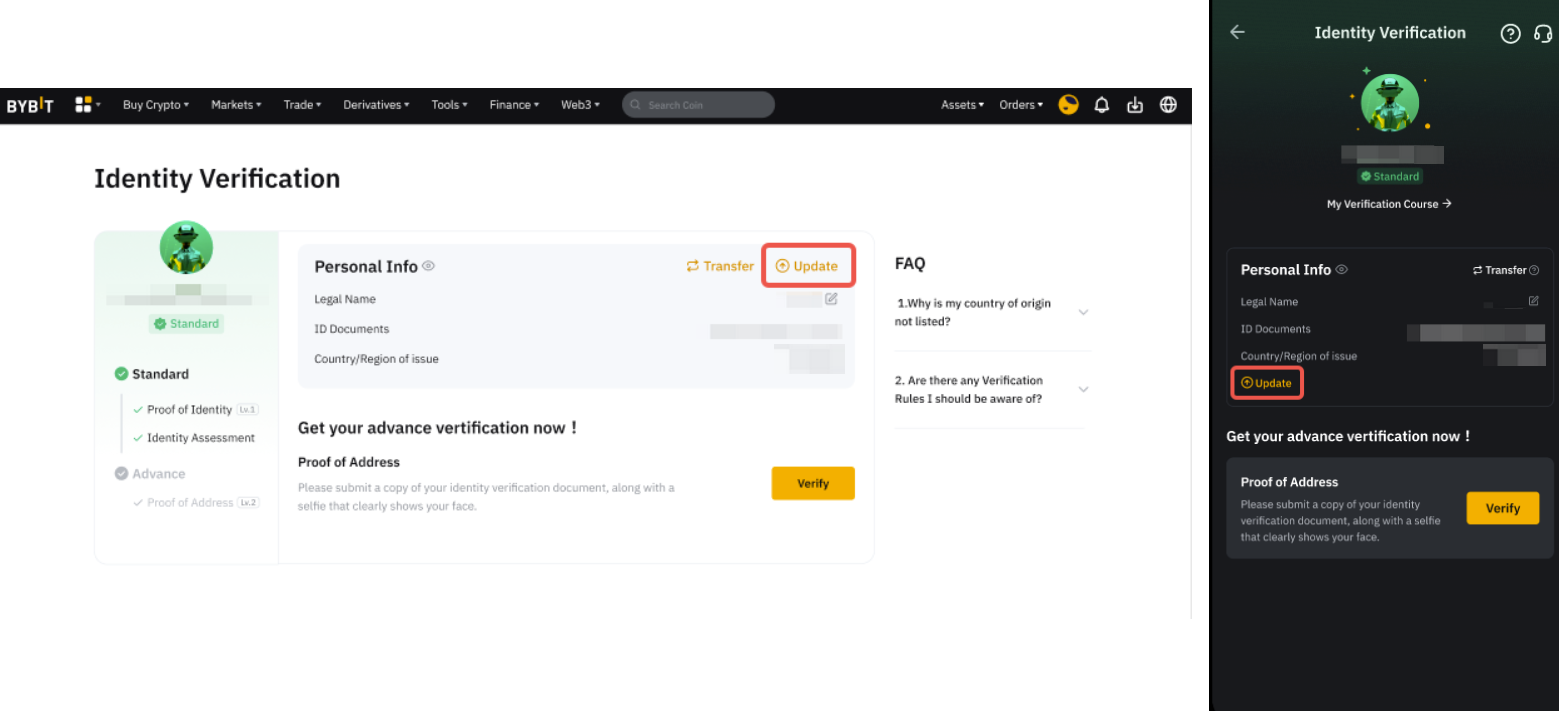The width and height of the screenshot is (1559, 711).
Task: Contact support via headset icon on mobile
Action: pos(1543,33)
